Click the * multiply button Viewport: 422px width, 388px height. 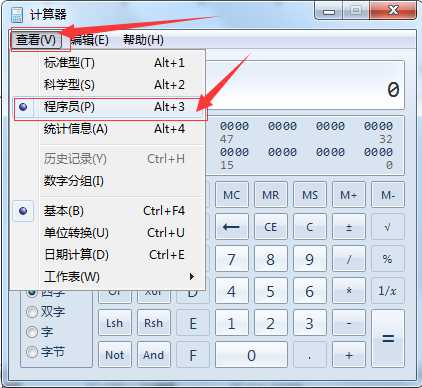(349, 291)
